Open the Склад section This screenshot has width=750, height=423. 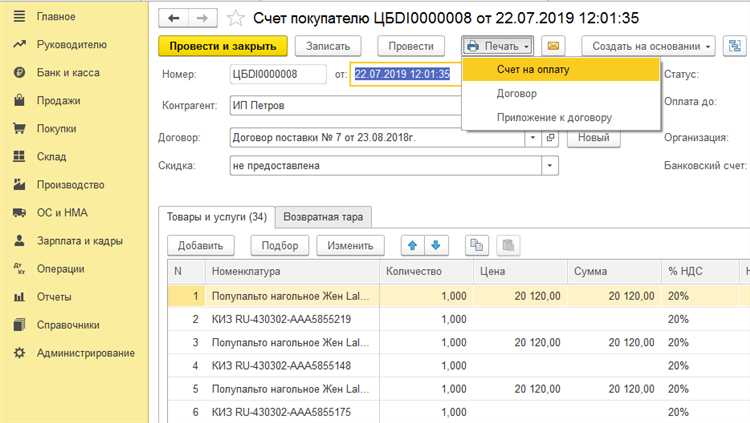(x=52, y=156)
